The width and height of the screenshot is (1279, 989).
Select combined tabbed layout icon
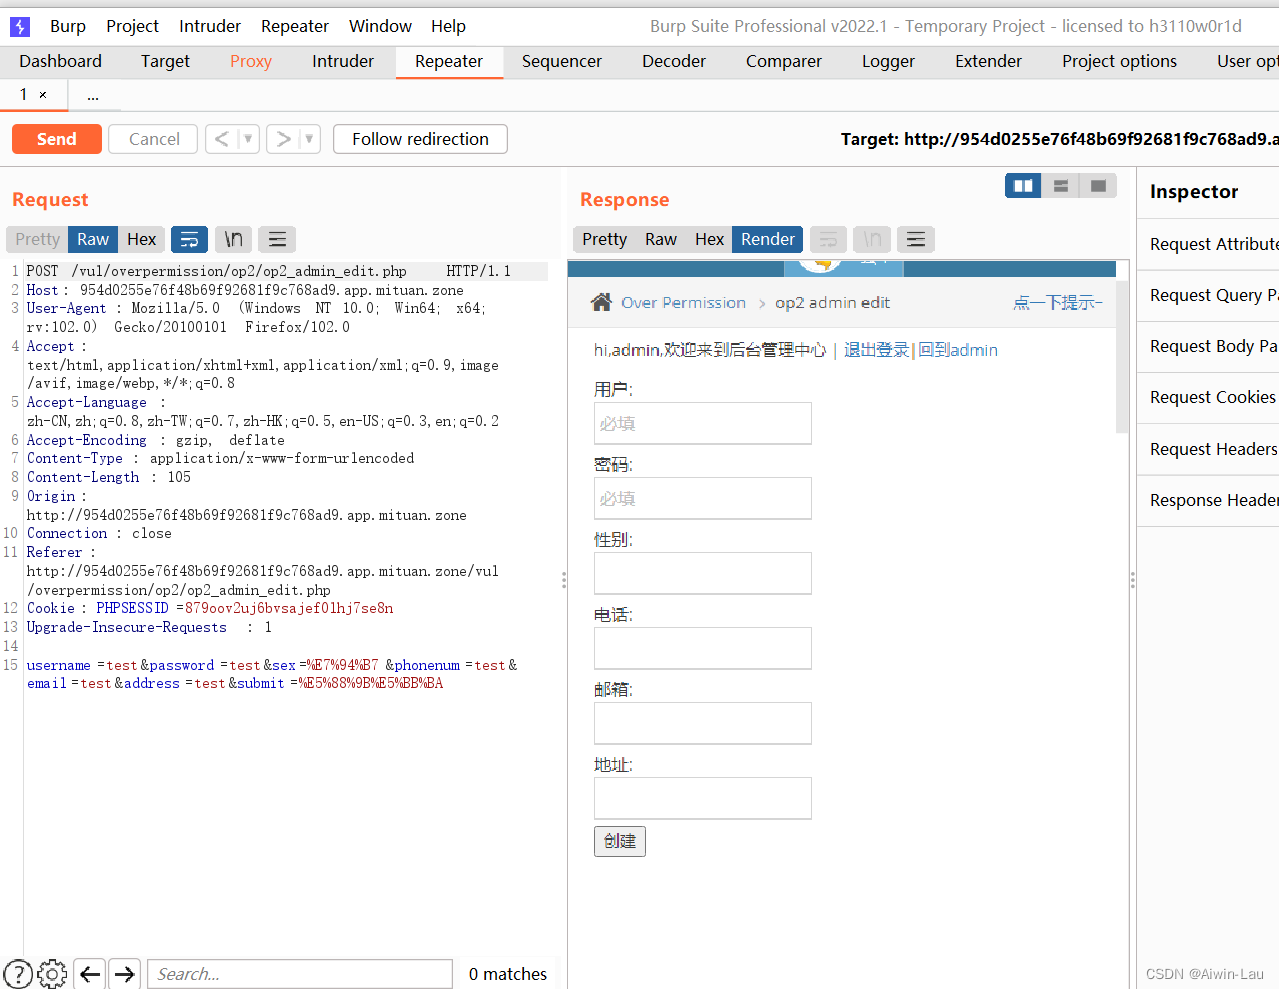pos(1098,186)
